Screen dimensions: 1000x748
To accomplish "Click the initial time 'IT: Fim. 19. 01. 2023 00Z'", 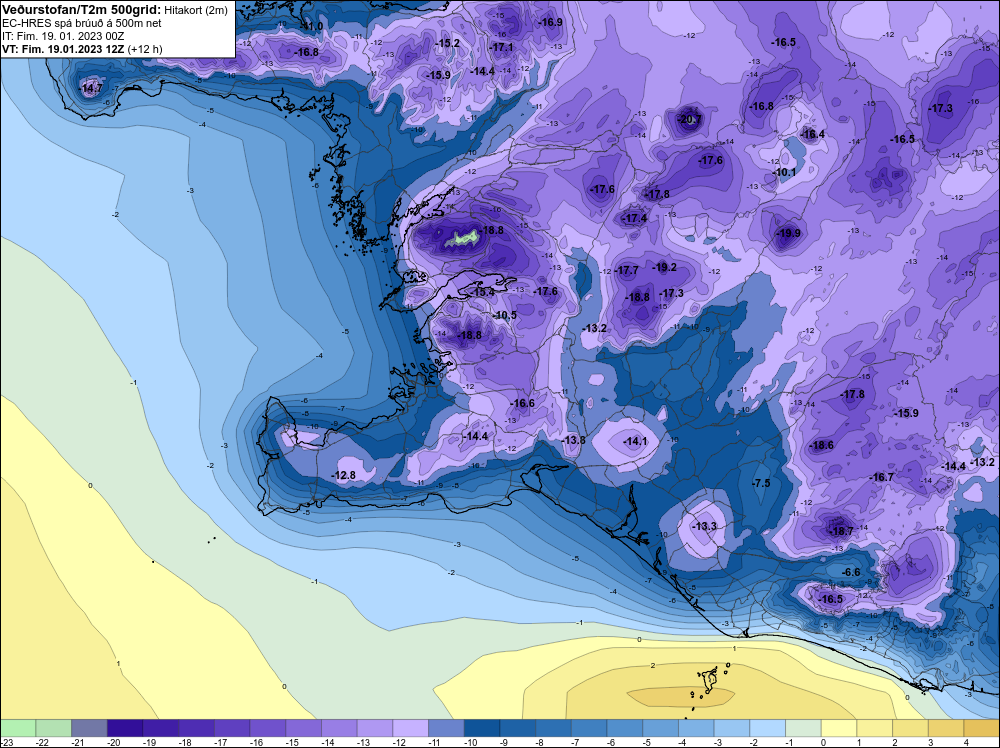I will [63, 36].
